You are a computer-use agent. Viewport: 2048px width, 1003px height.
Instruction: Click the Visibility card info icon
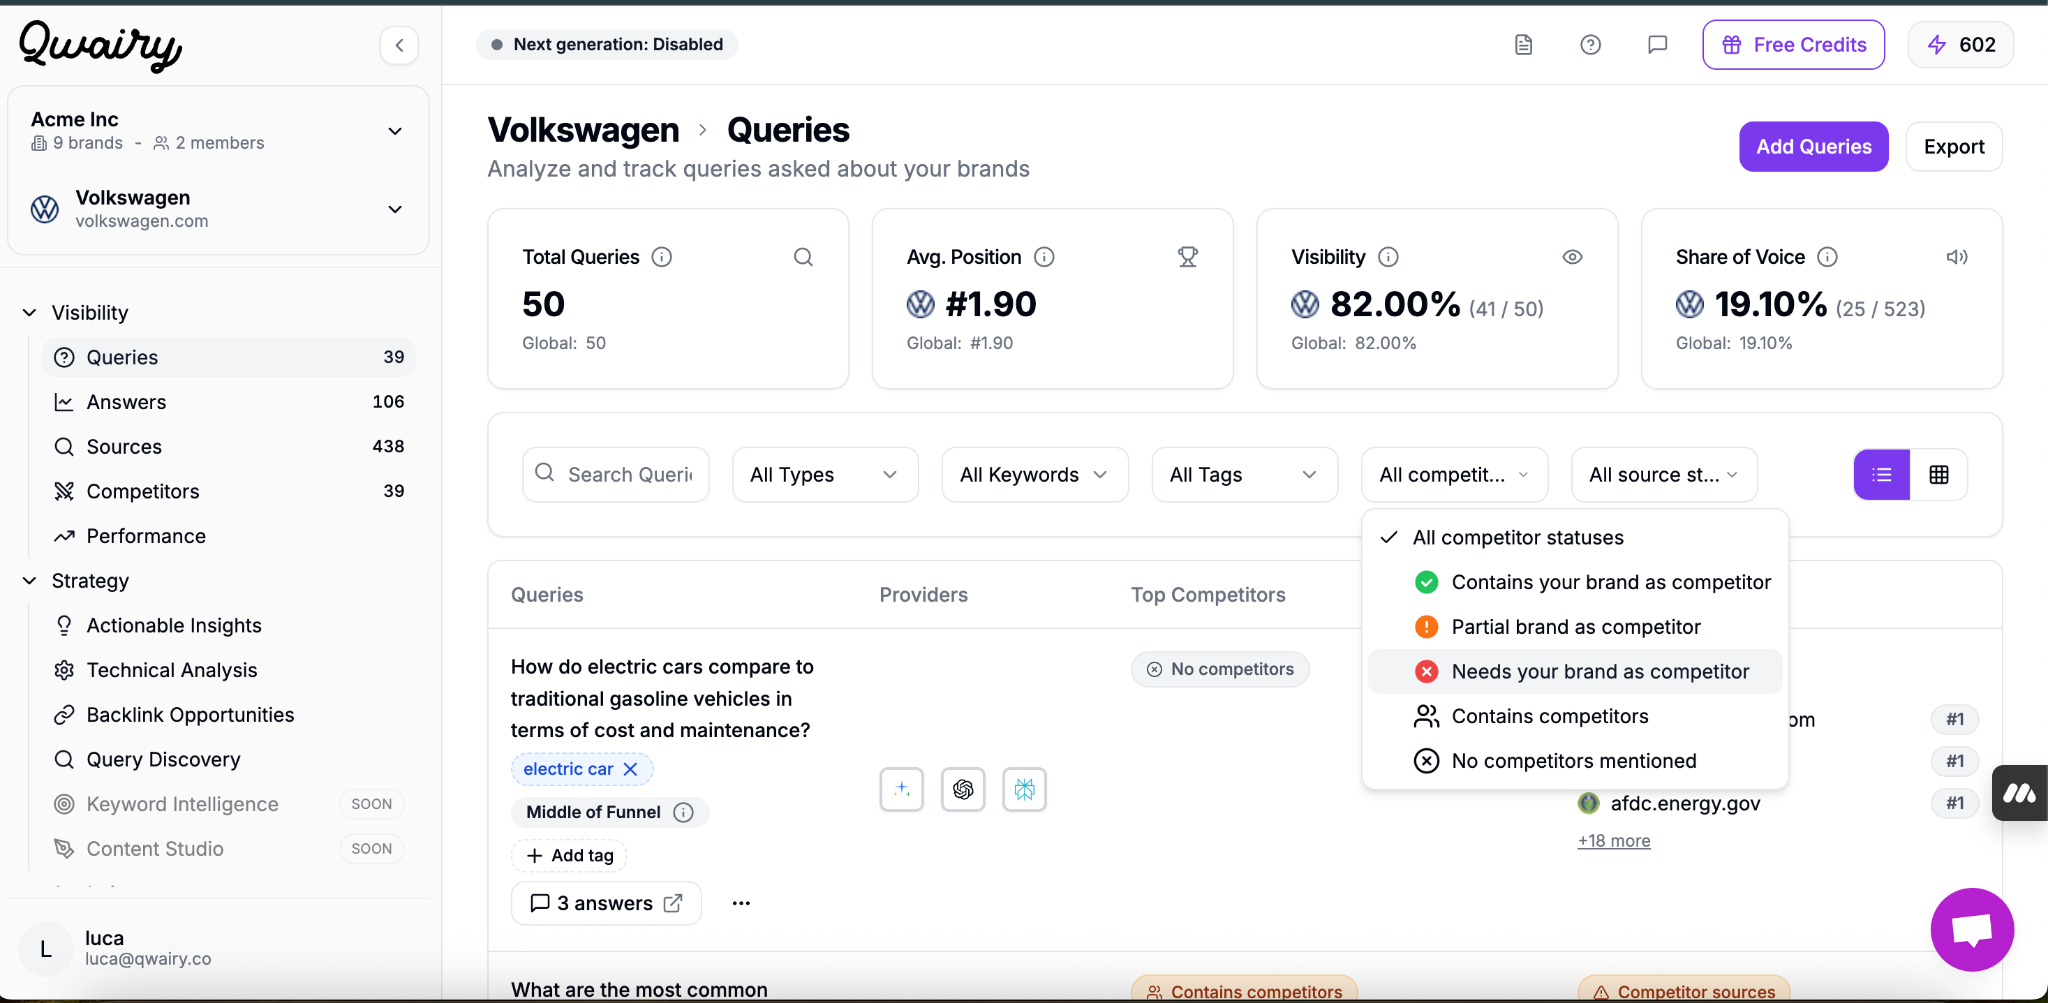click(1388, 257)
